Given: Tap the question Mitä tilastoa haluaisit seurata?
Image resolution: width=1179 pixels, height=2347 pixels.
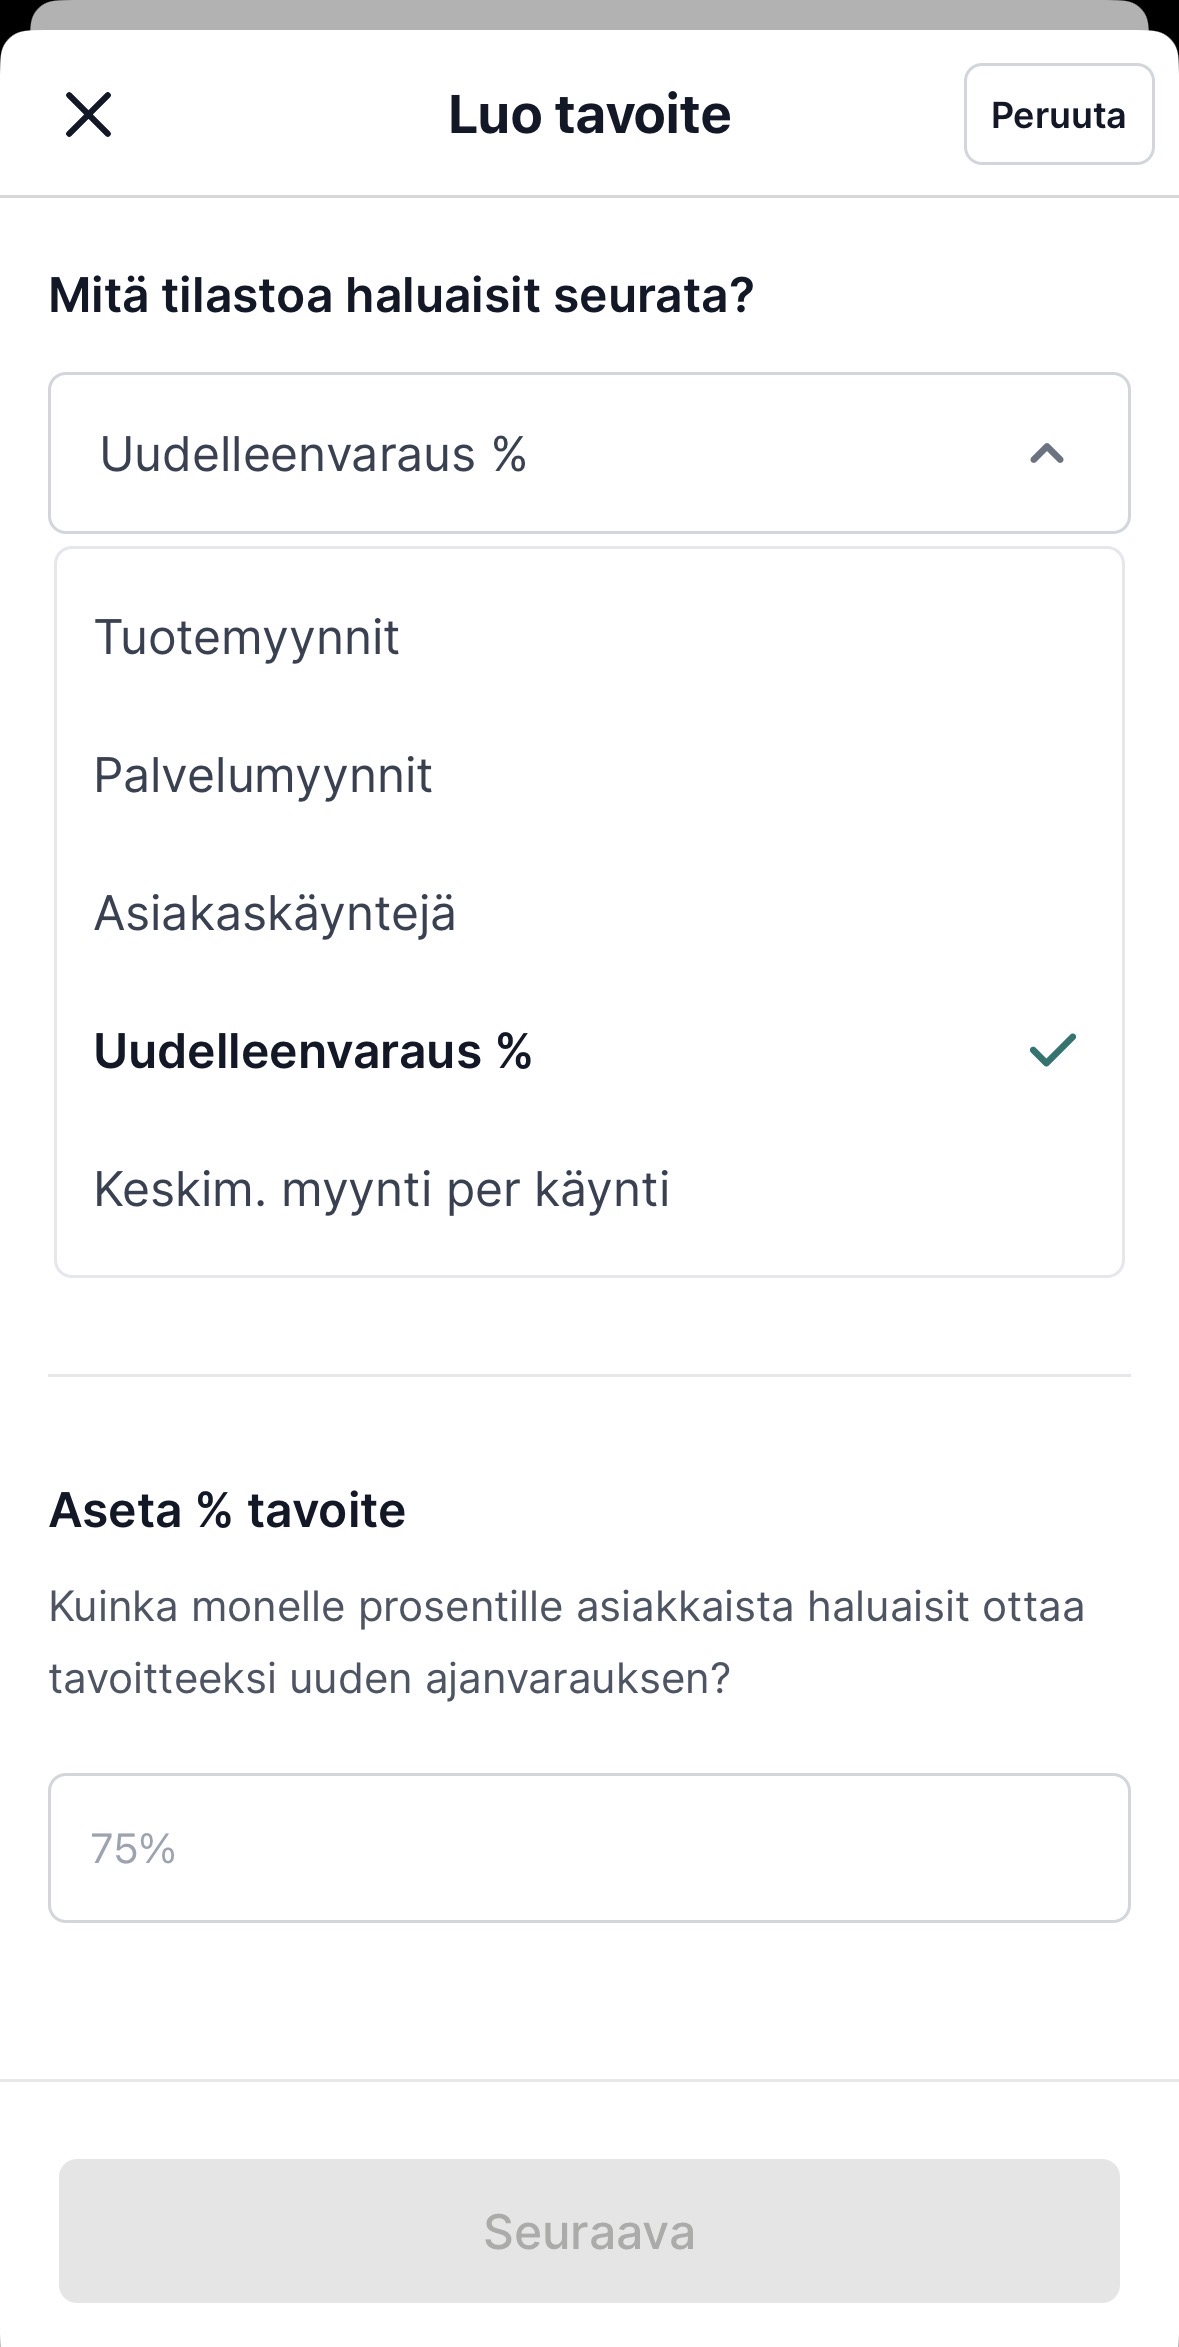Looking at the screenshot, I should pyautogui.click(x=400, y=294).
